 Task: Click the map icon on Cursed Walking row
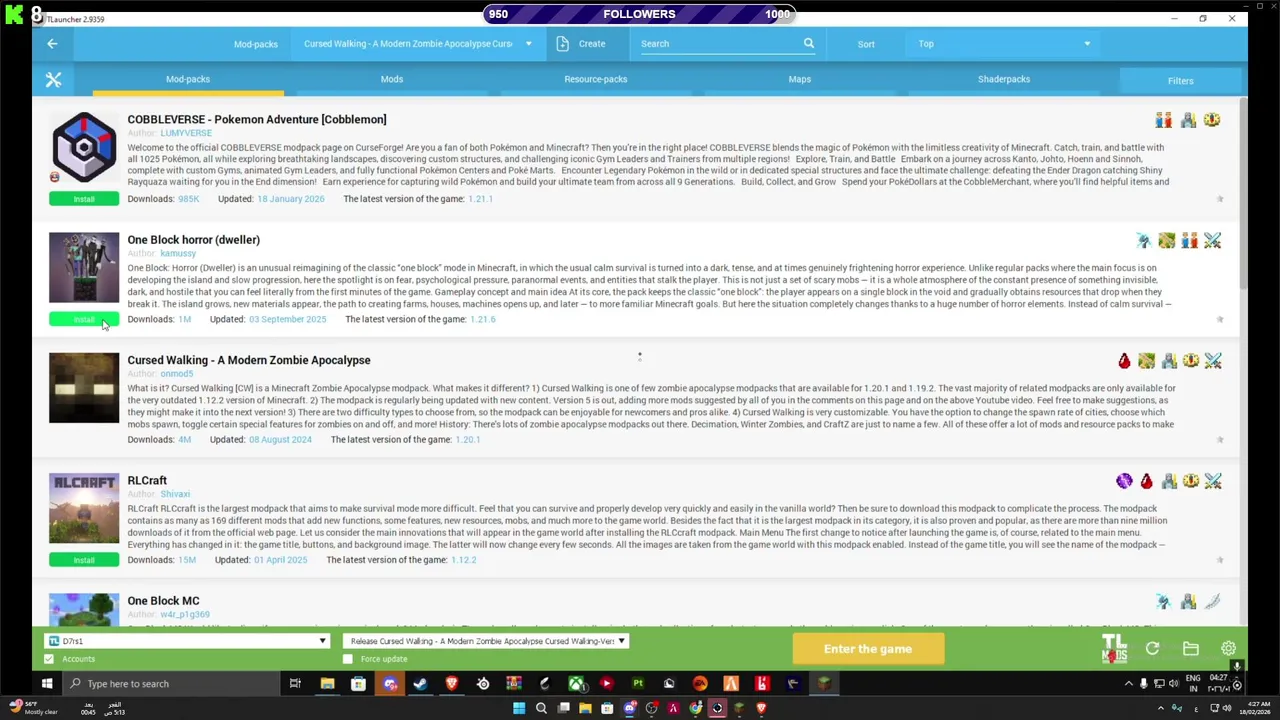coord(1146,361)
